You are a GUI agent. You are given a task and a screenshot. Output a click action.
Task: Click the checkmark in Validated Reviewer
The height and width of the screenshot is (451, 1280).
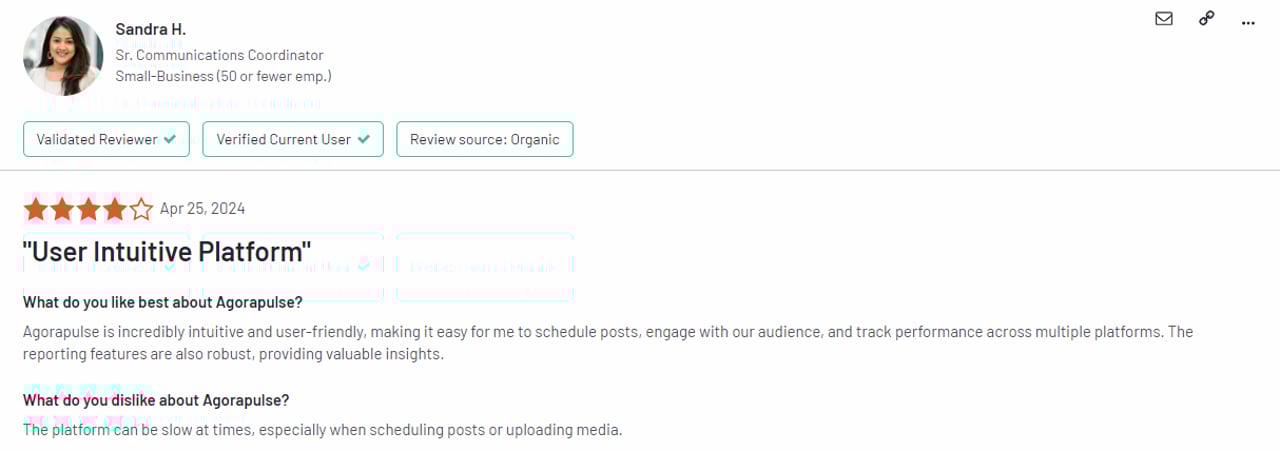coord(170,139)
